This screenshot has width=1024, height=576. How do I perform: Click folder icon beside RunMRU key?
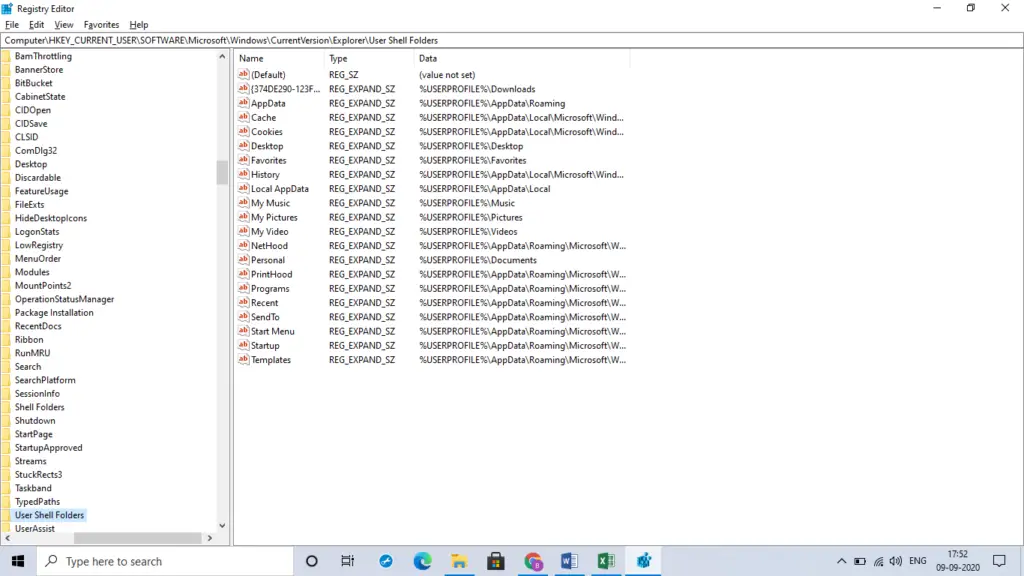pos(6,353)
